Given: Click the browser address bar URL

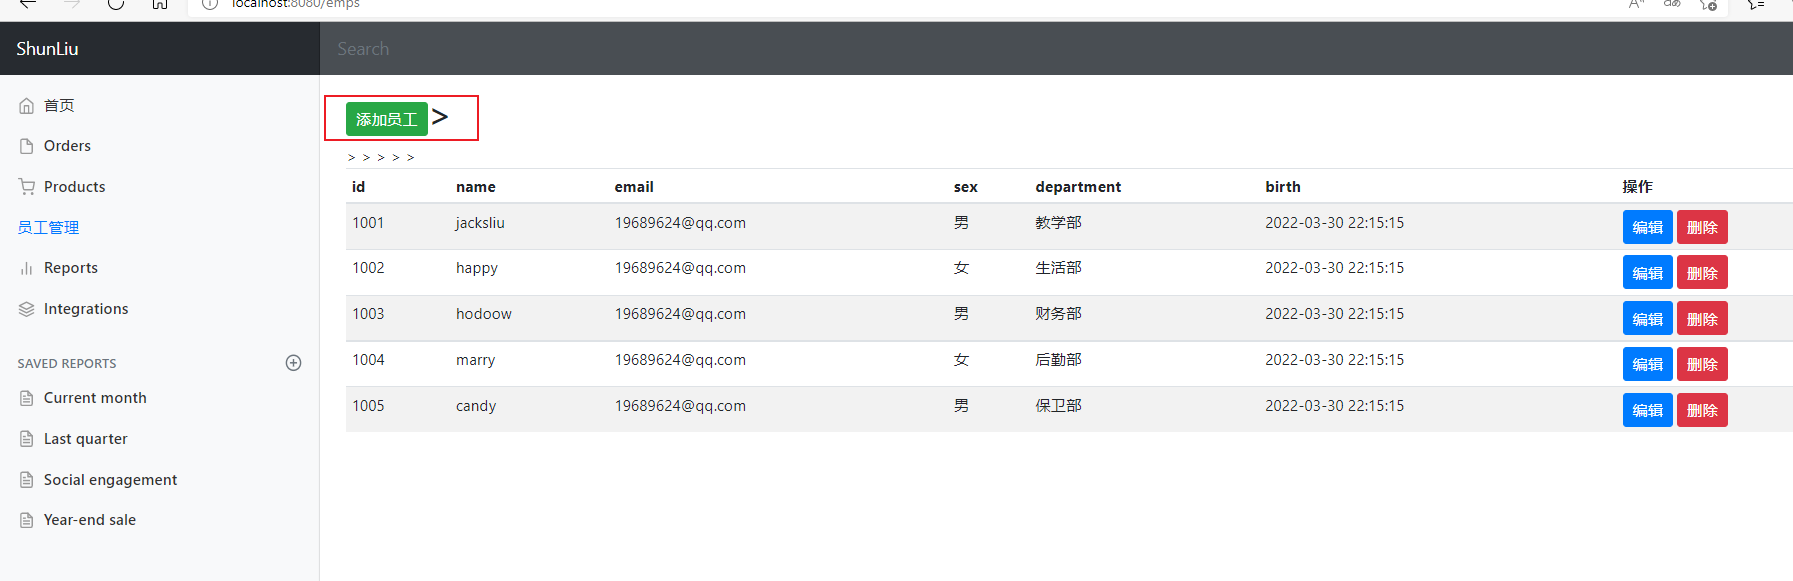Looking at the screenshot, I should (x=296, y=4).
